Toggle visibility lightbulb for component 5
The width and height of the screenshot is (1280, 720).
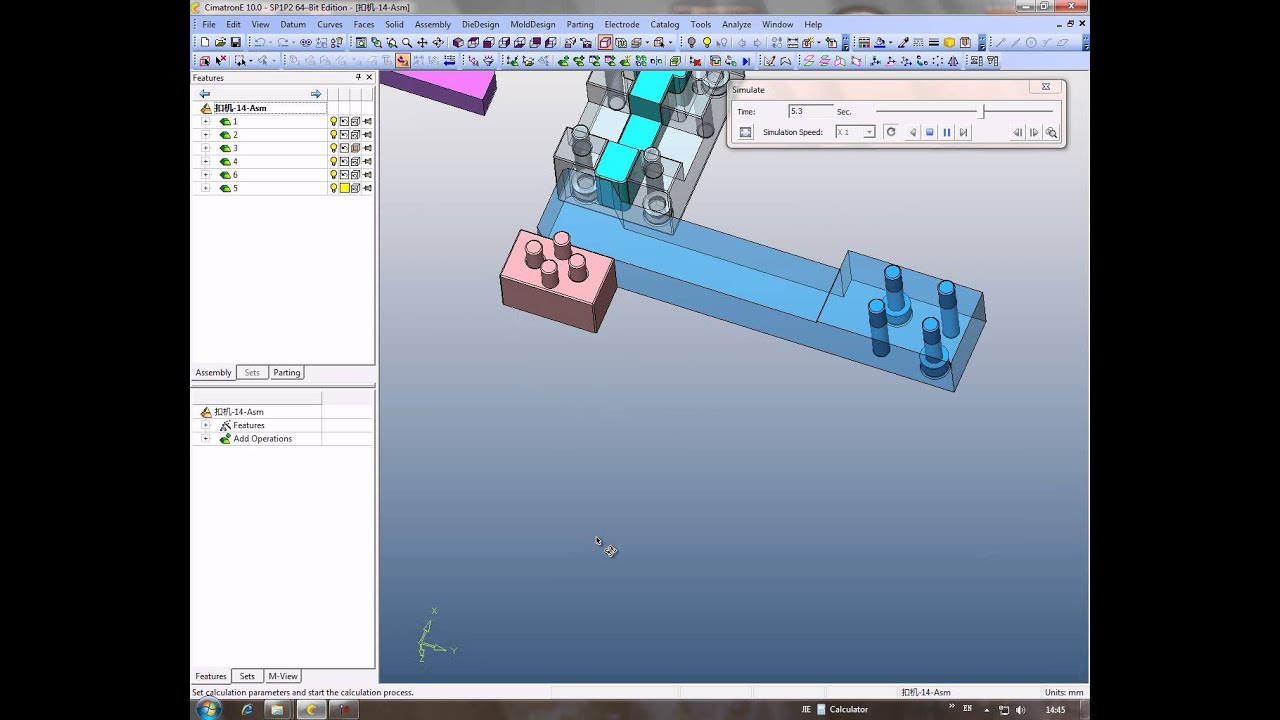coord(334,188)
